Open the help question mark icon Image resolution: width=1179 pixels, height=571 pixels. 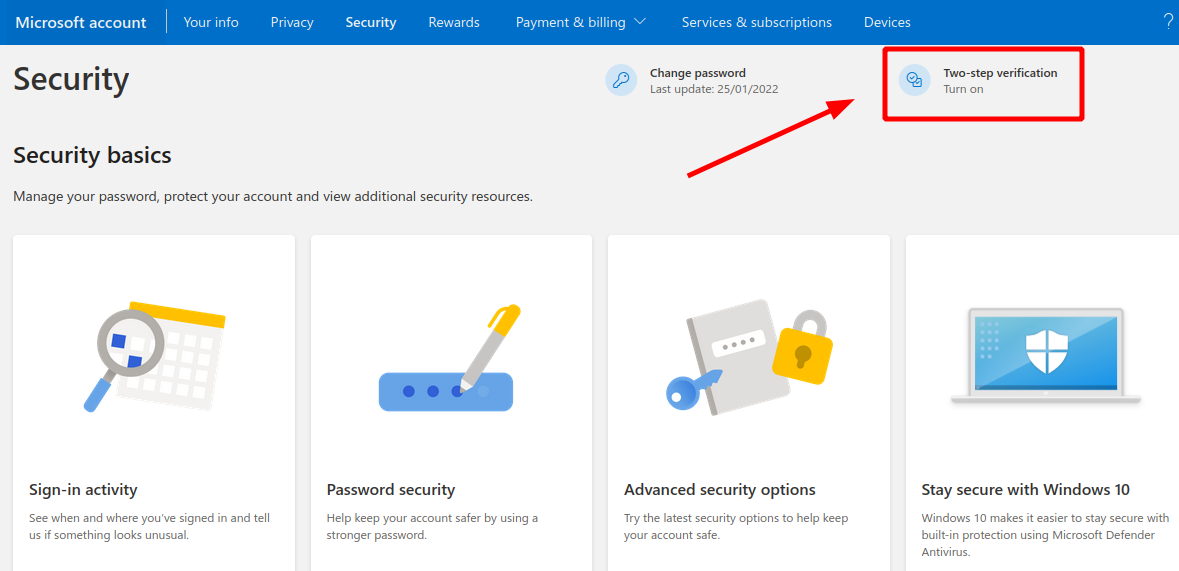1168,22
